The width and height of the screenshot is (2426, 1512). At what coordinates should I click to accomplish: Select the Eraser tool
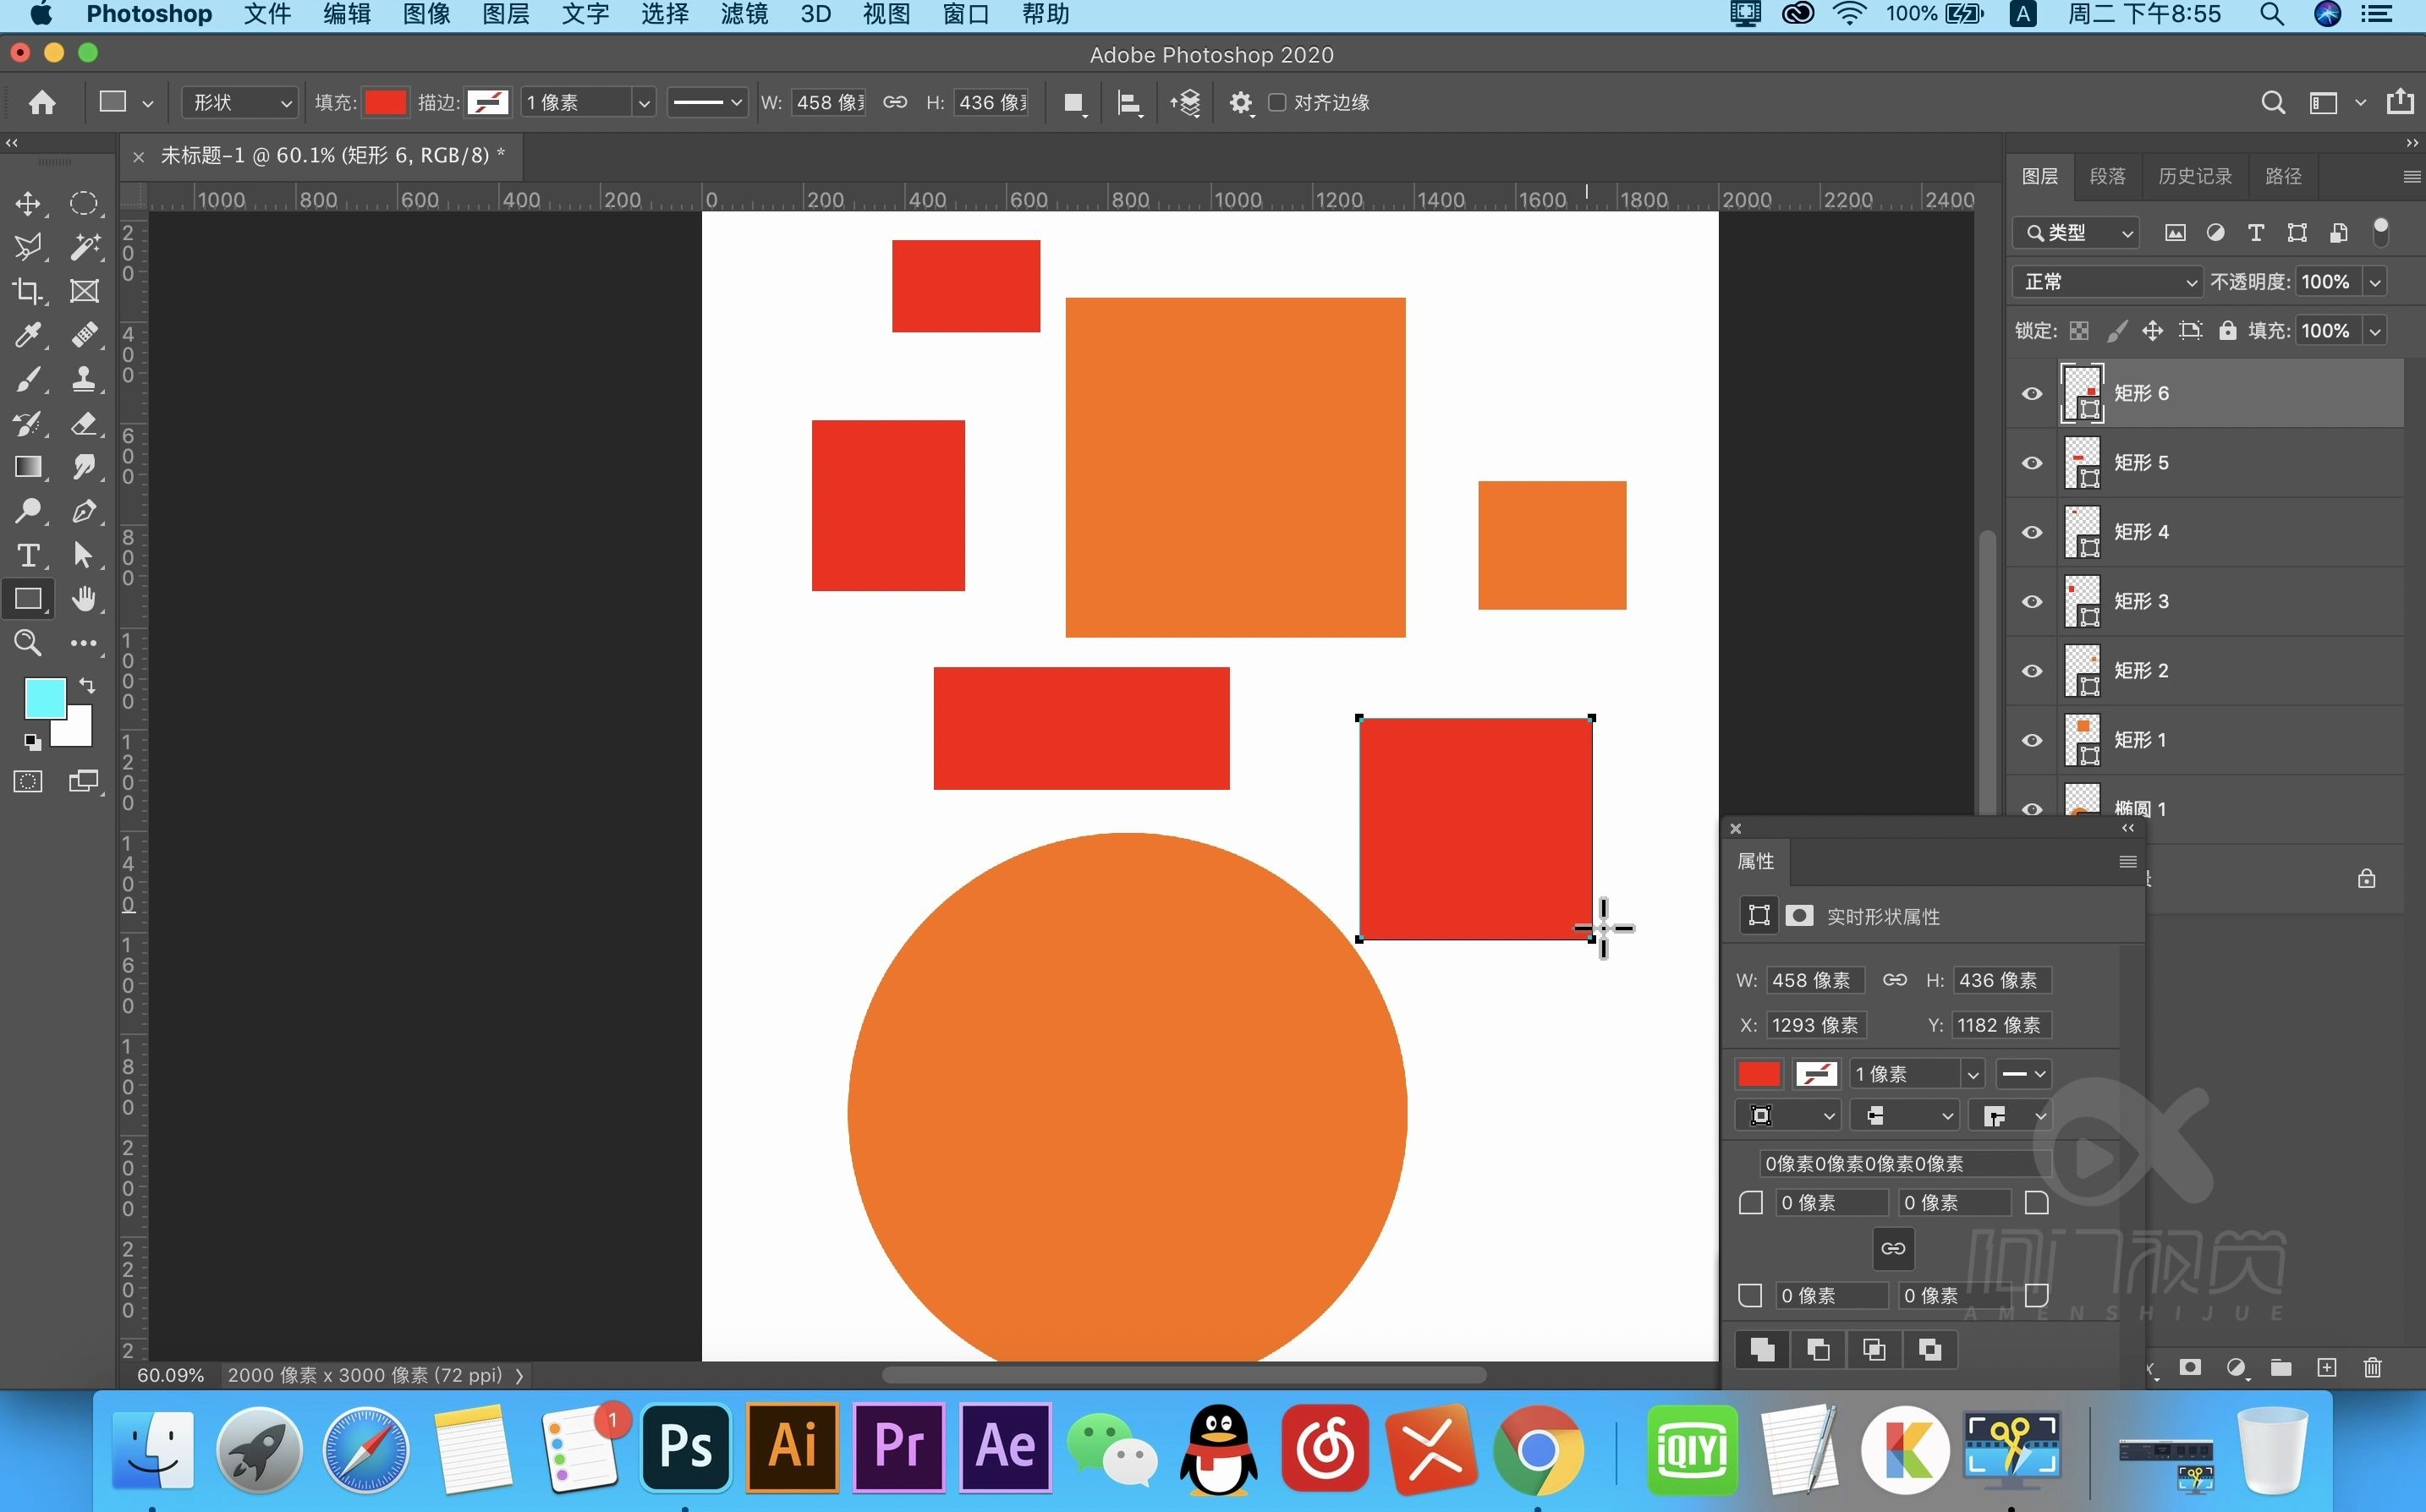pyautogui.click(x=84, y=423)
